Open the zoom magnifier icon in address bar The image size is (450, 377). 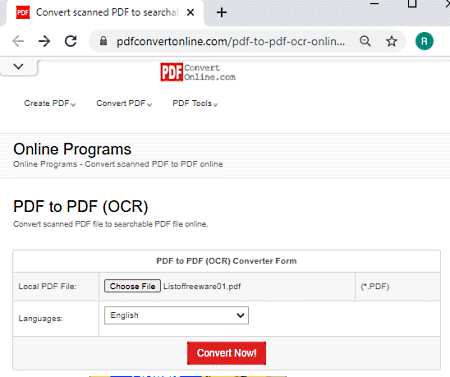(x=365, y=41)
